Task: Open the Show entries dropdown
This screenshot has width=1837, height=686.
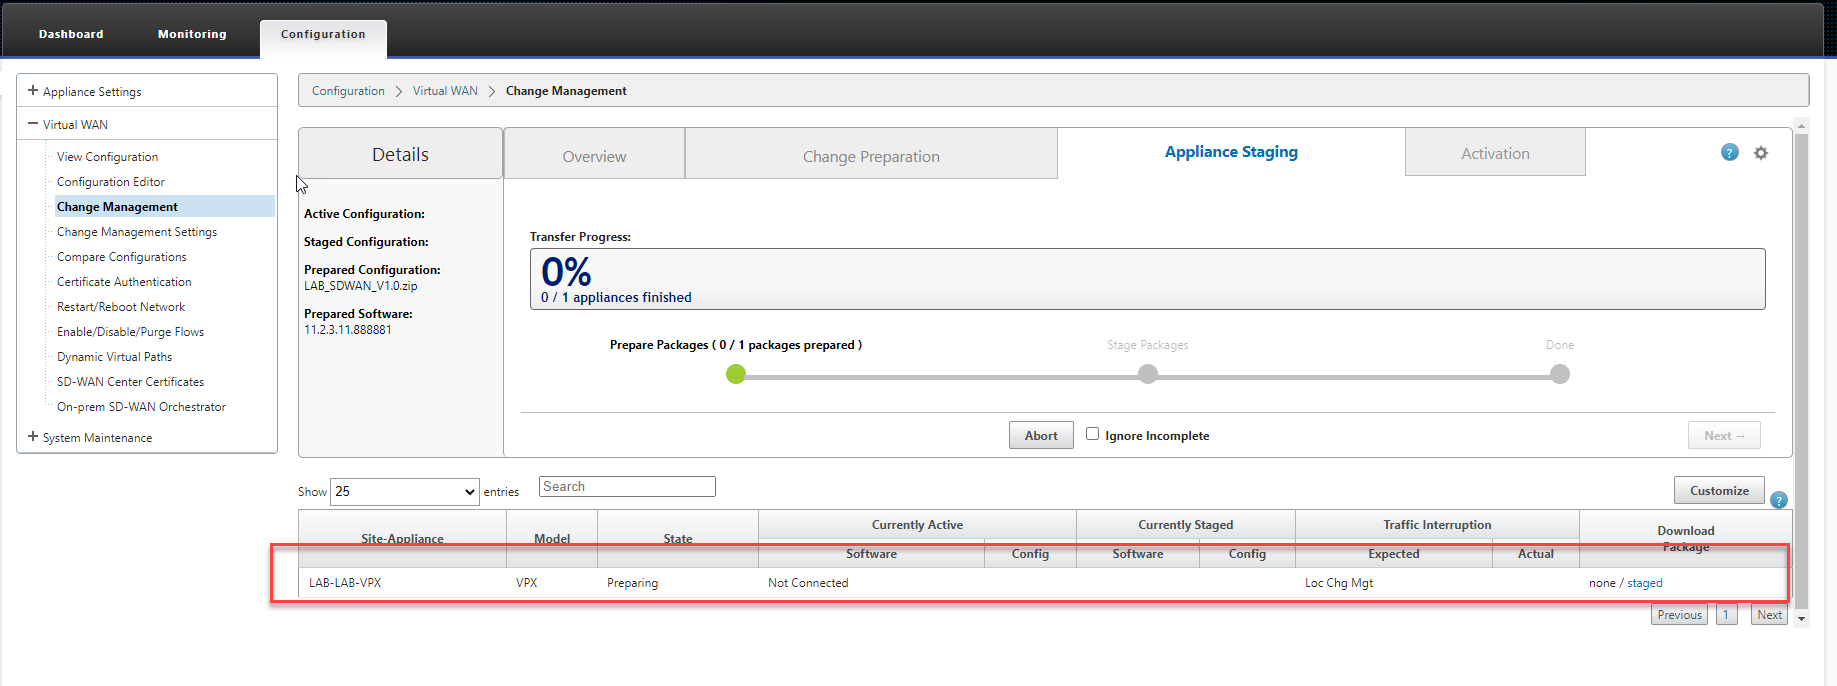Action: (404, 491)
